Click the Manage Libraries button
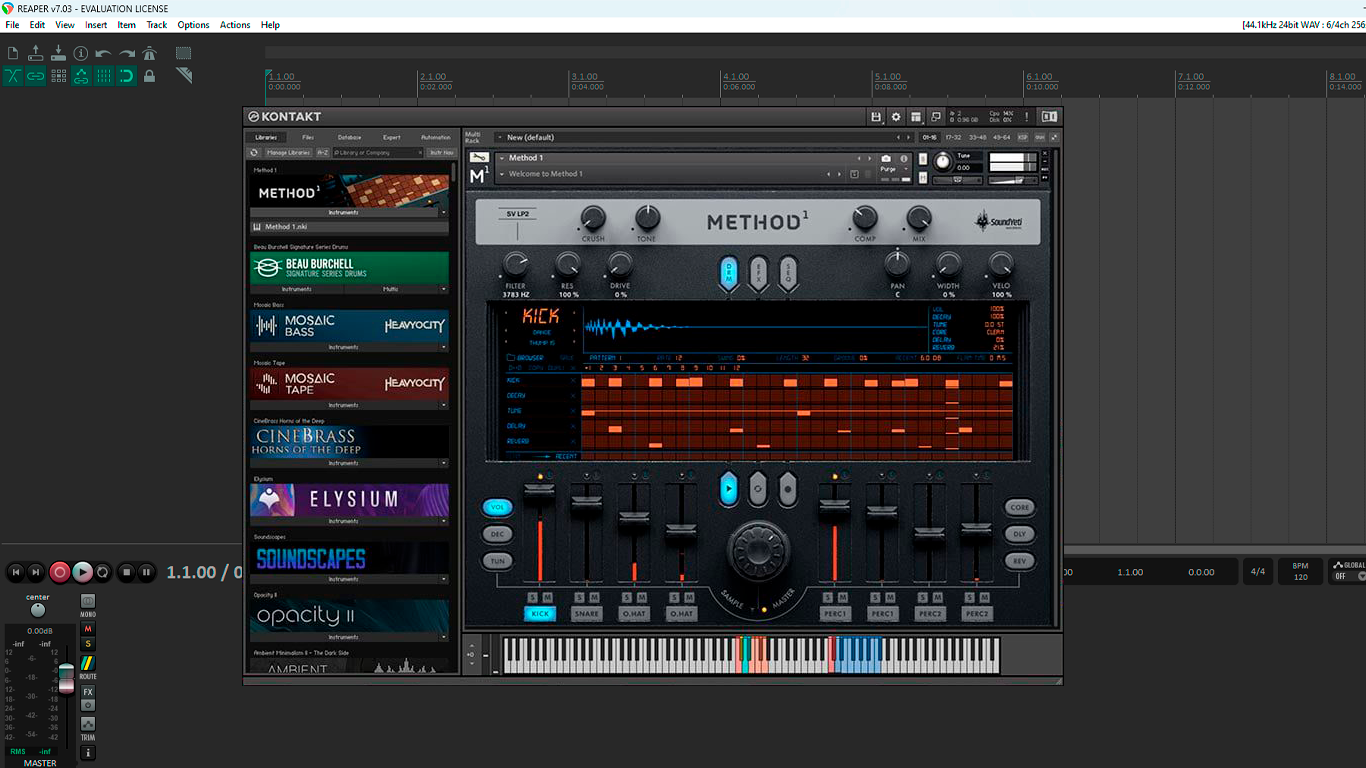 pos(288,153)
